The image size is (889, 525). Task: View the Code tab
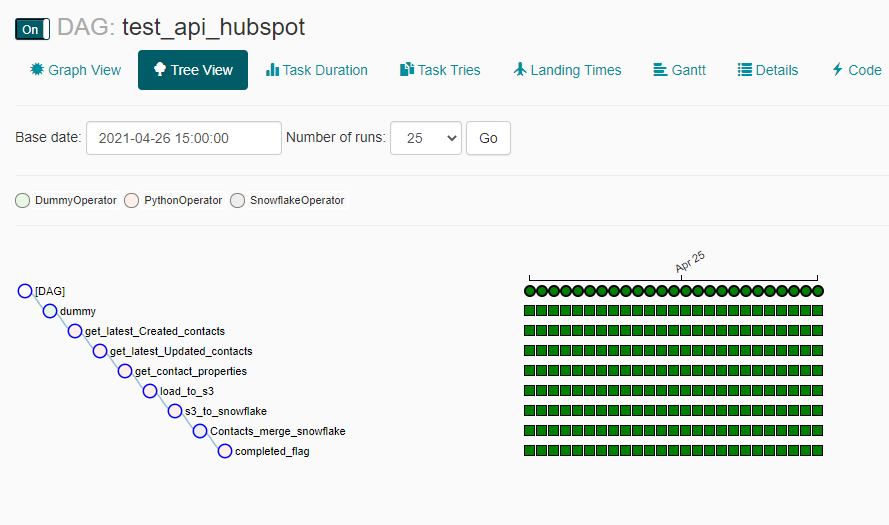[x=856, y=70]
